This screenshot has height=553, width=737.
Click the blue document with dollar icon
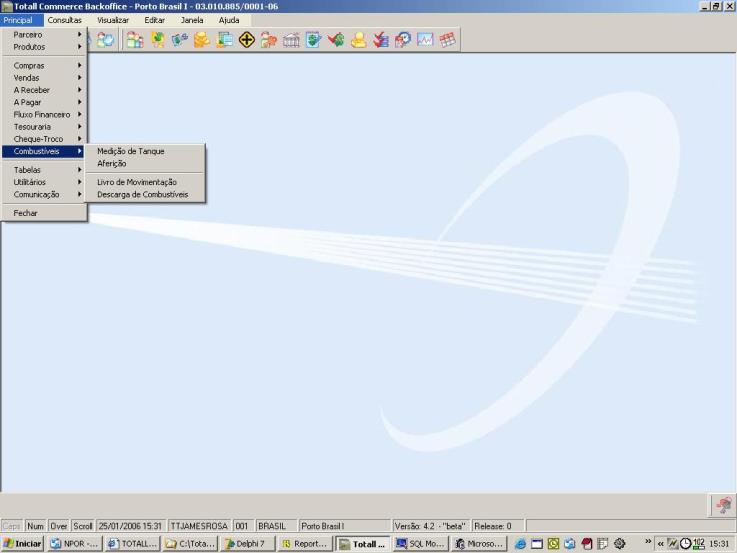click(313, 40)
